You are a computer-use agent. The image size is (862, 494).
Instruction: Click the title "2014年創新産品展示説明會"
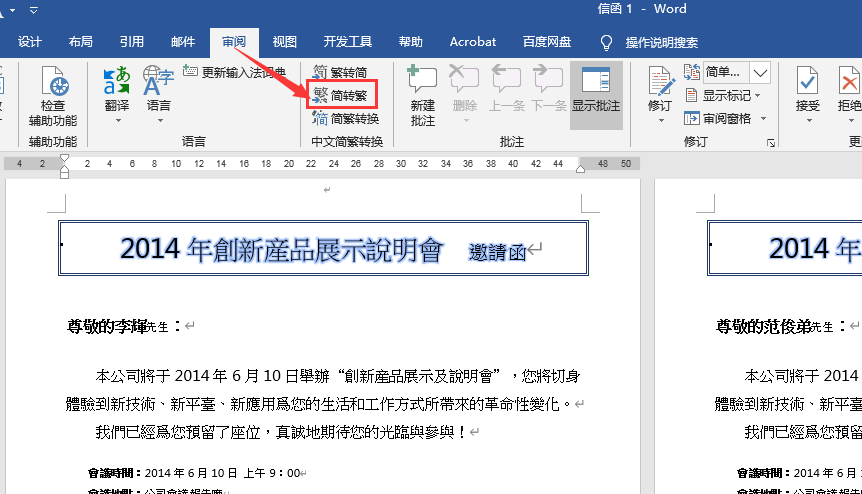coord(281,249)
